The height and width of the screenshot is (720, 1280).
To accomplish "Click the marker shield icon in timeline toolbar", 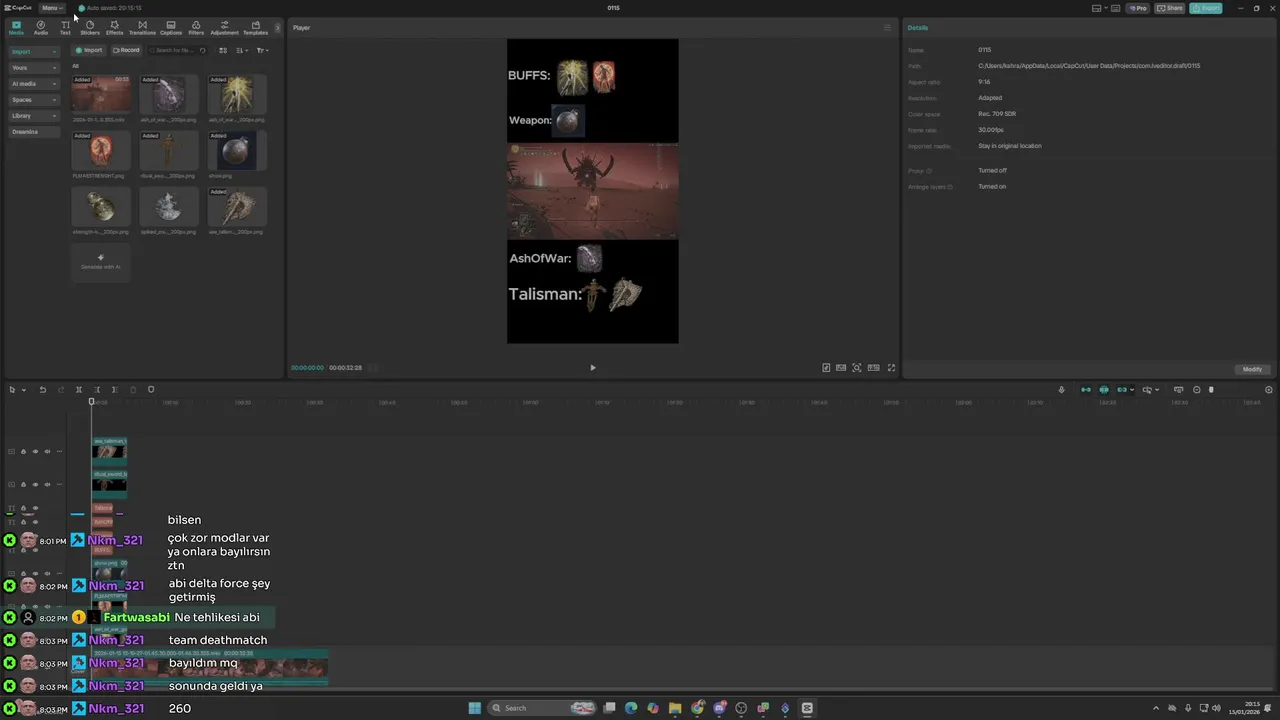I will tap(151, 390).
